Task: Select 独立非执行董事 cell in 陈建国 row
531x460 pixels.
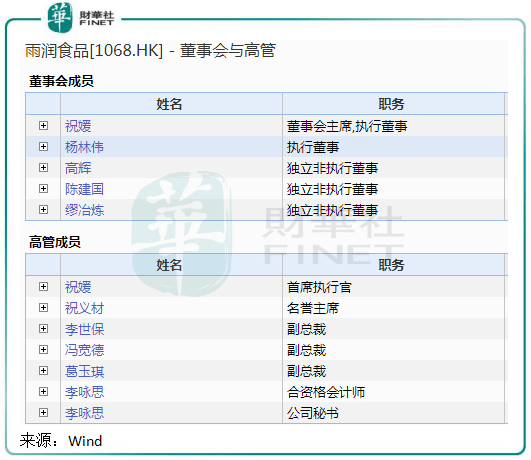Action: click(393, 189)
